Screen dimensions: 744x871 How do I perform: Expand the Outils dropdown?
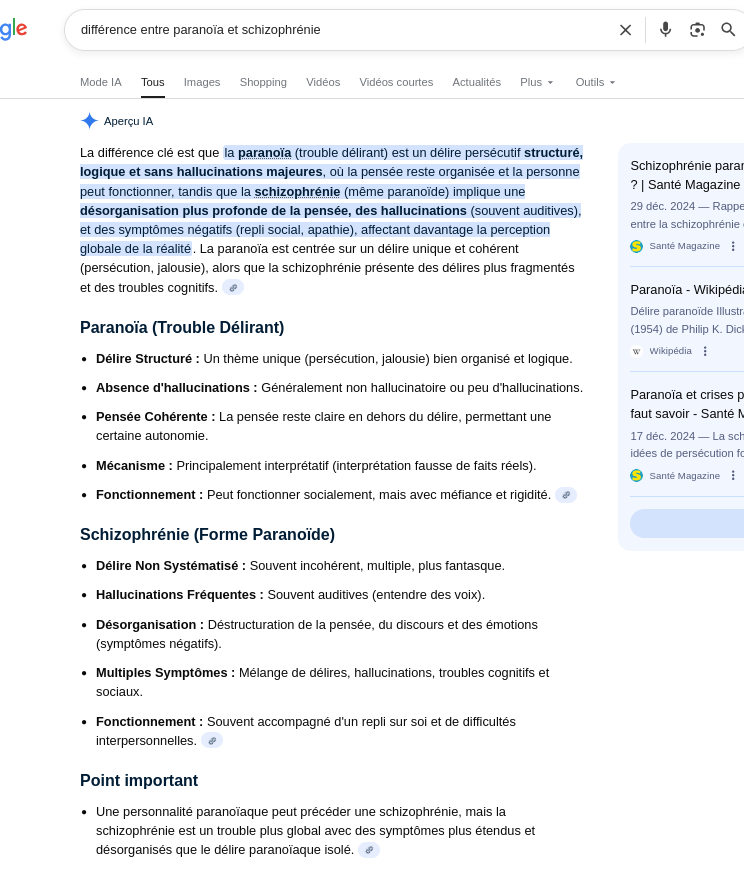[596, 82]
